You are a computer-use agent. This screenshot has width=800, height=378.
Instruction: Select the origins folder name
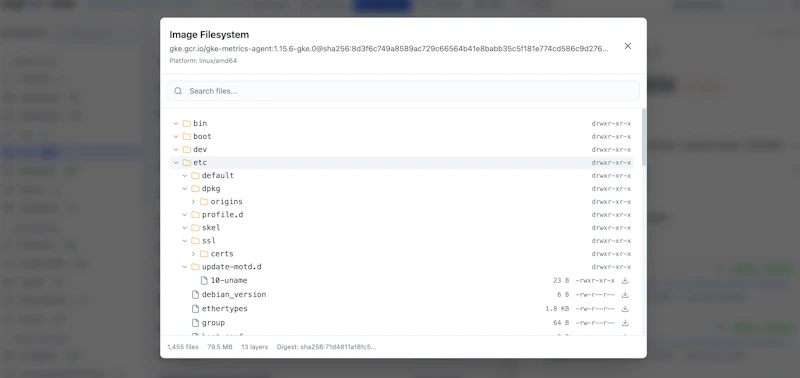point(227,201)
